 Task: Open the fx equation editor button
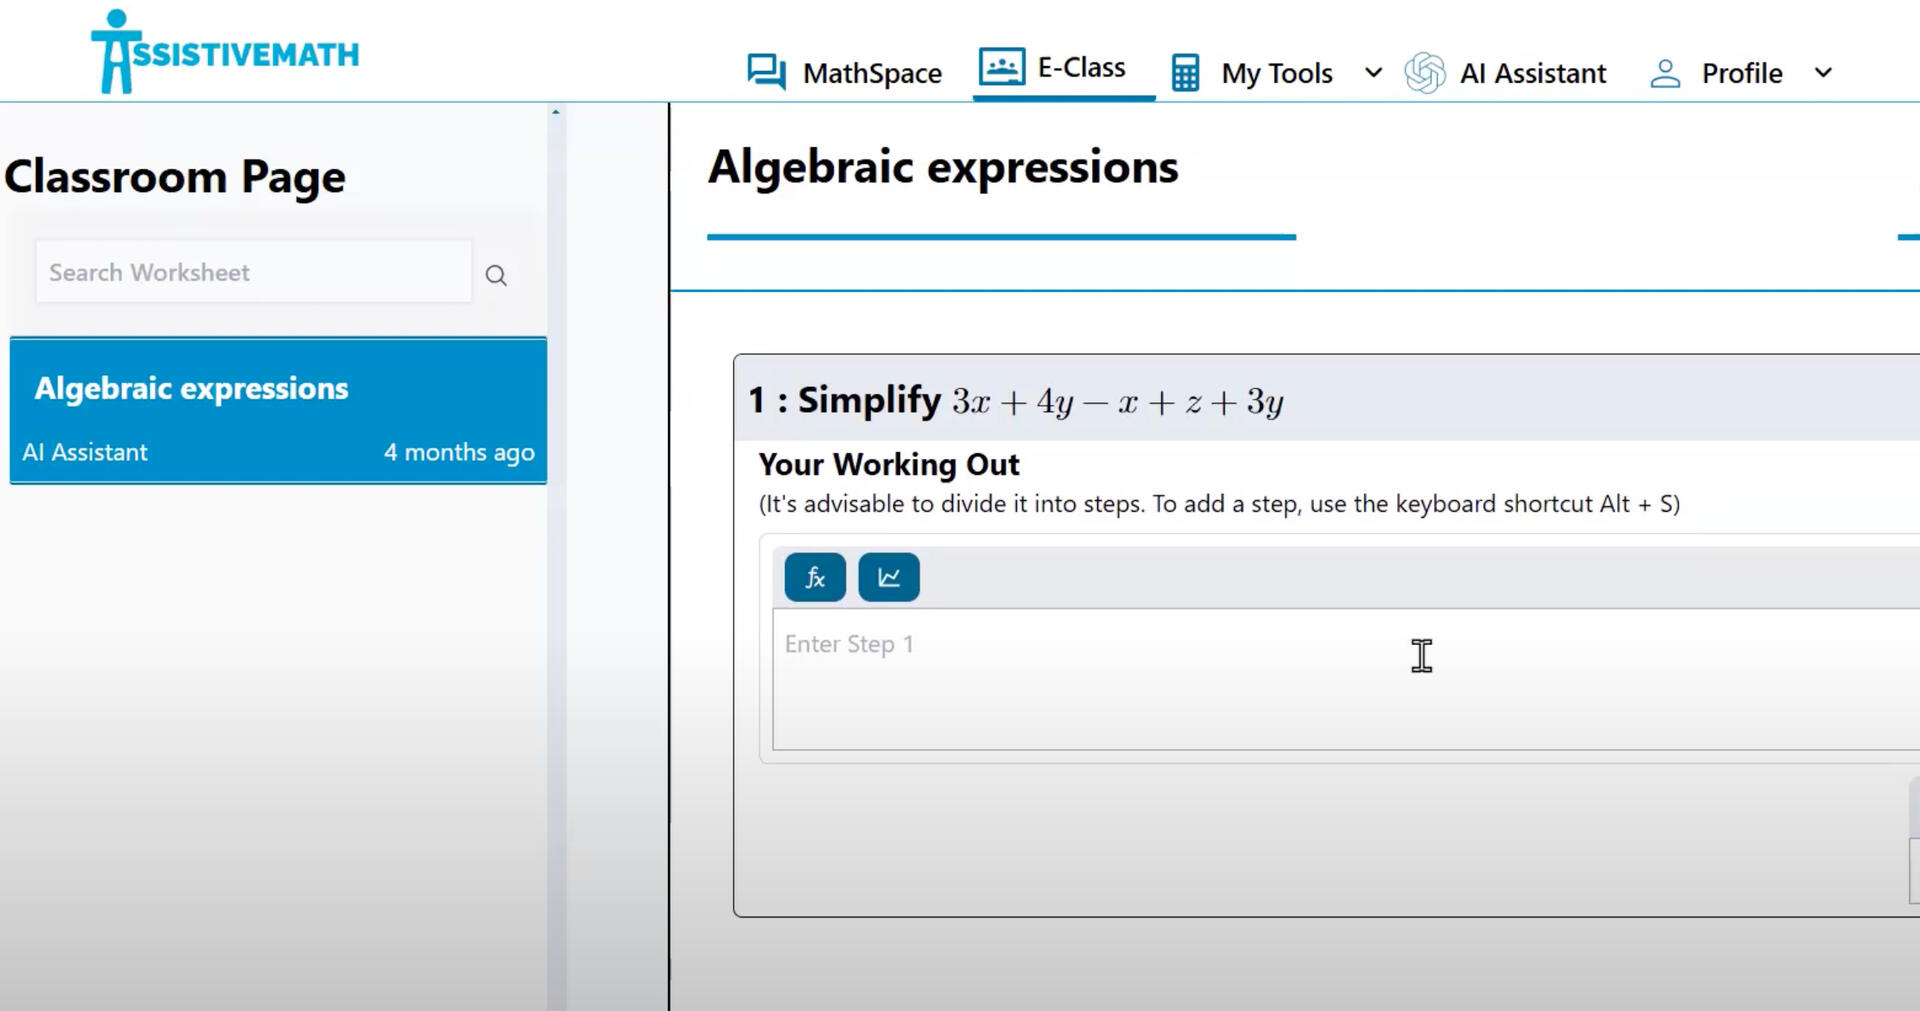(x=815, y=577)
